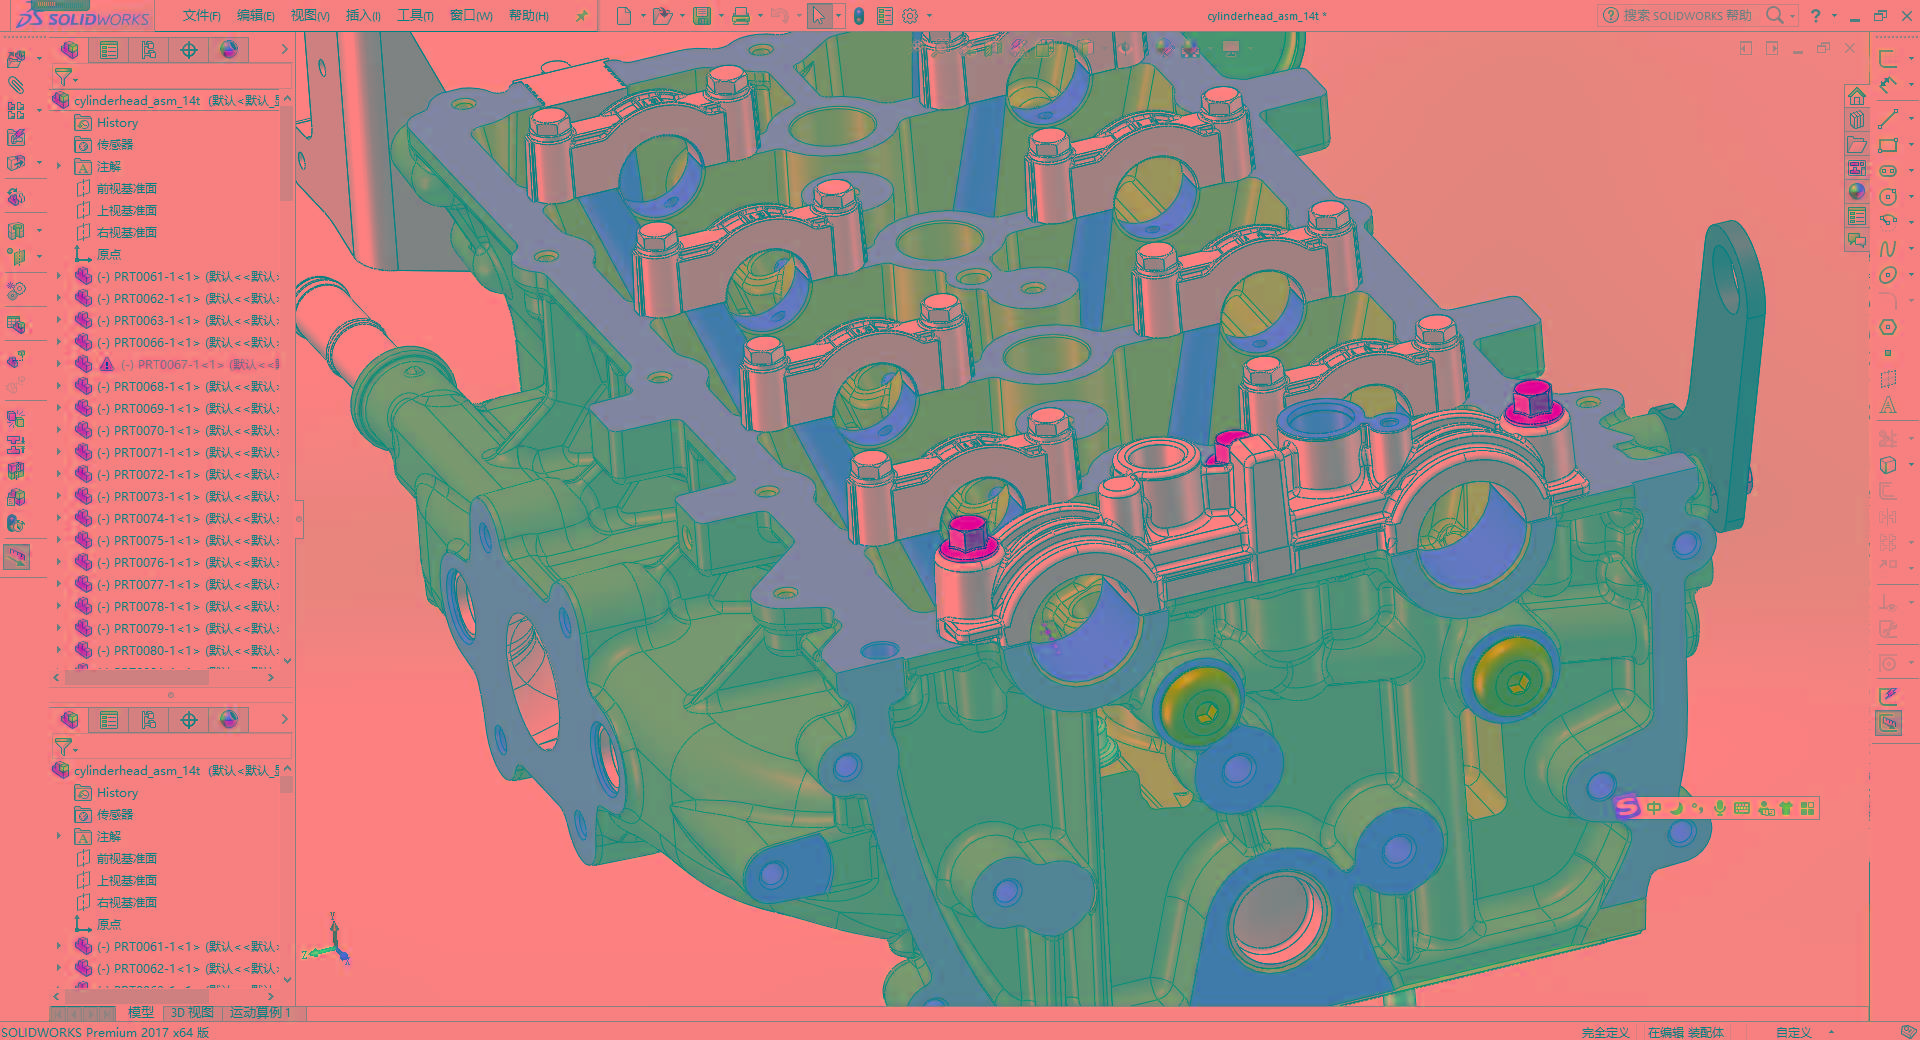The width and height of the screenshot is (1920, 1040).
Task: Toggle the IME moon half-width mode
Action: 1676,808
